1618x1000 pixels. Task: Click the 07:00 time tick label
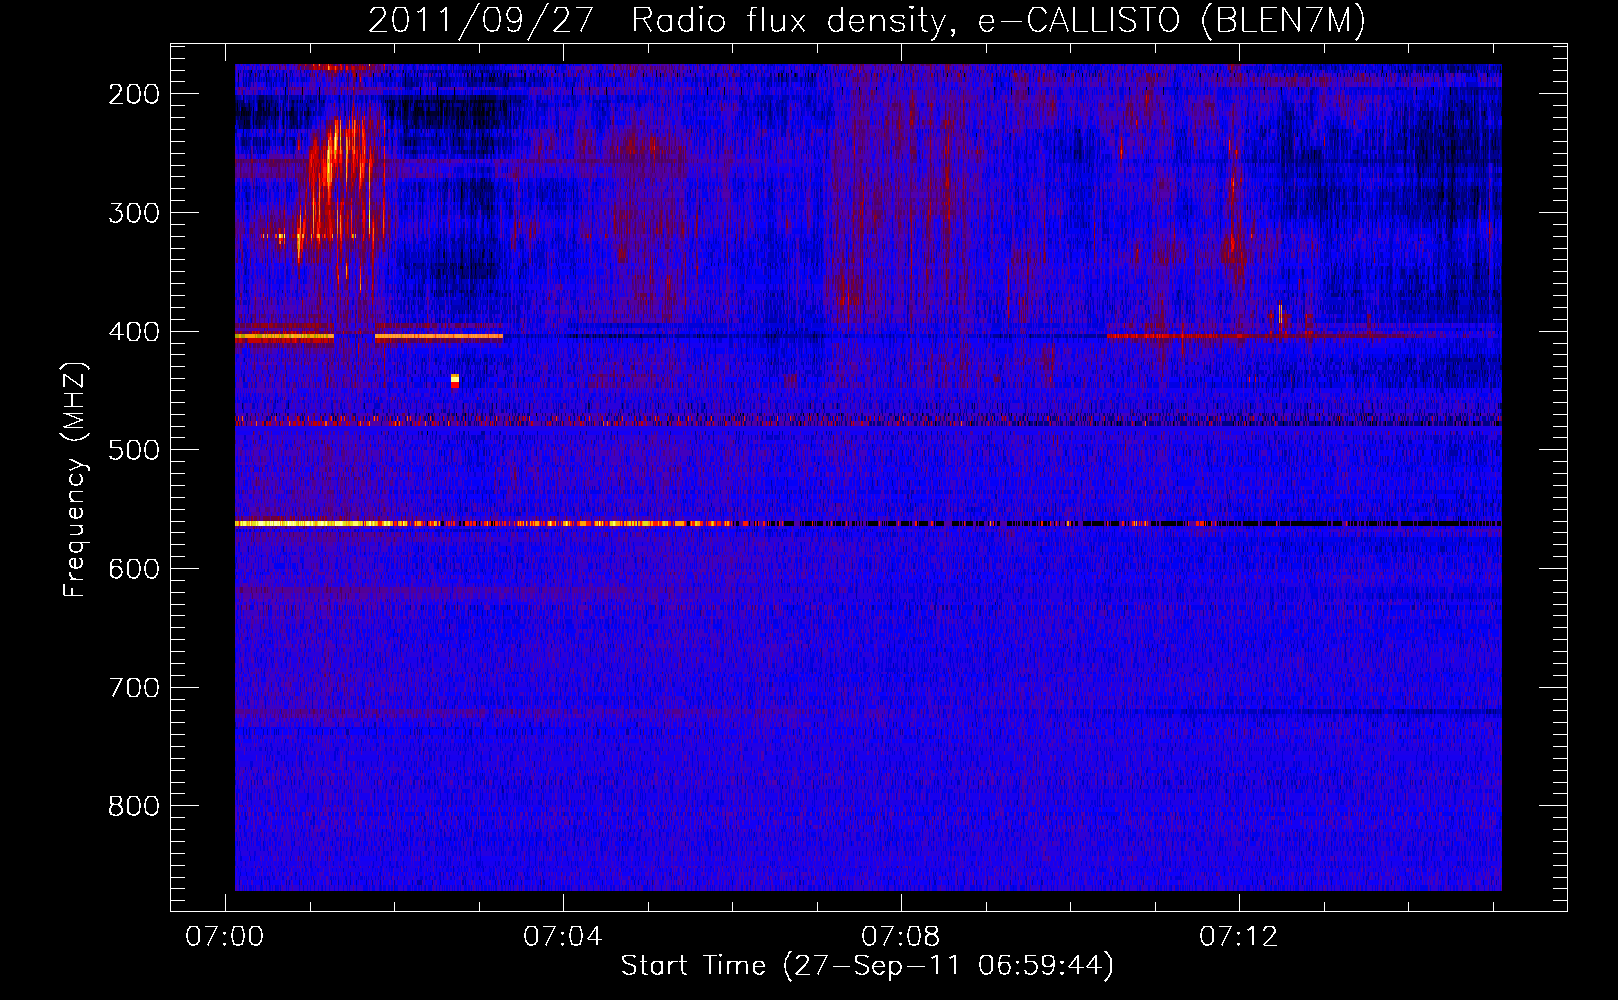tap(225, 936)
